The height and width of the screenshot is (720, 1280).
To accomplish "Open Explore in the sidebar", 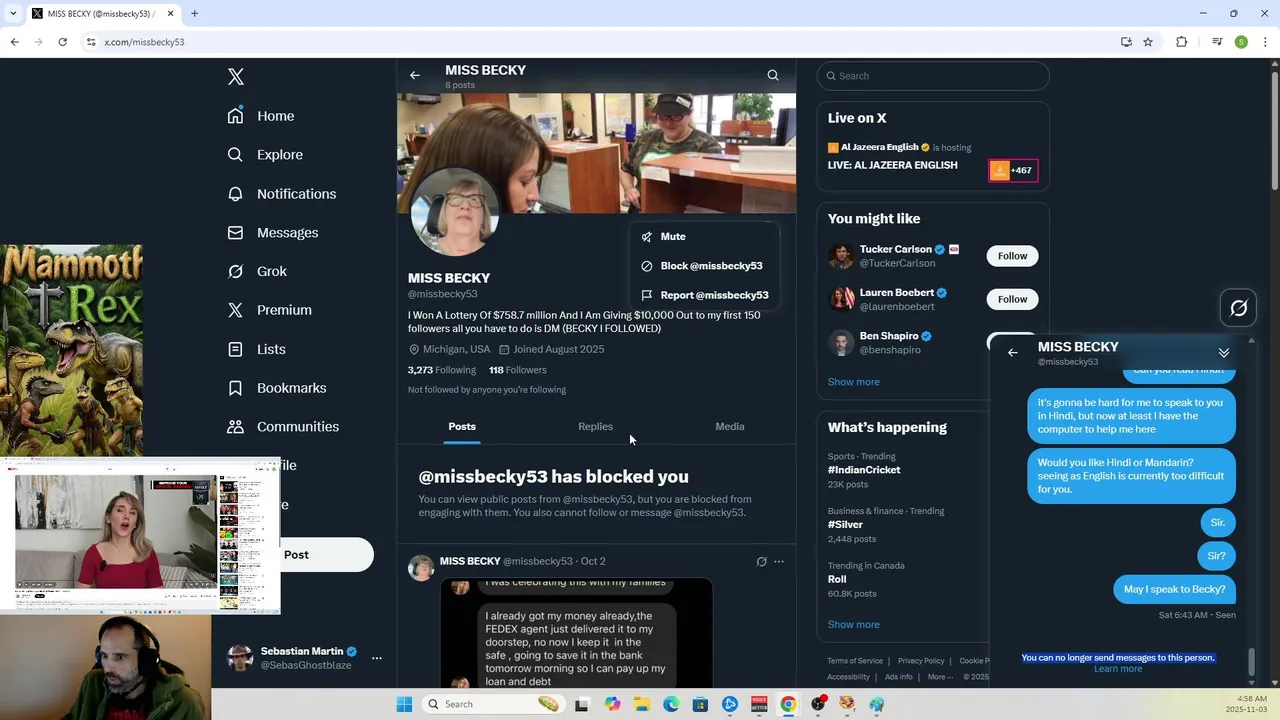I will tap(265, 155).
